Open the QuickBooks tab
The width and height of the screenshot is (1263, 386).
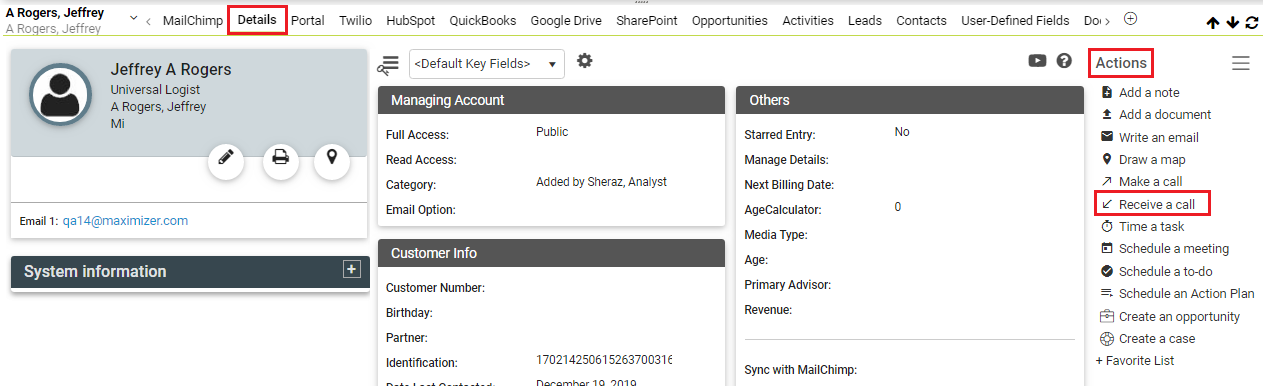(483, 20)
